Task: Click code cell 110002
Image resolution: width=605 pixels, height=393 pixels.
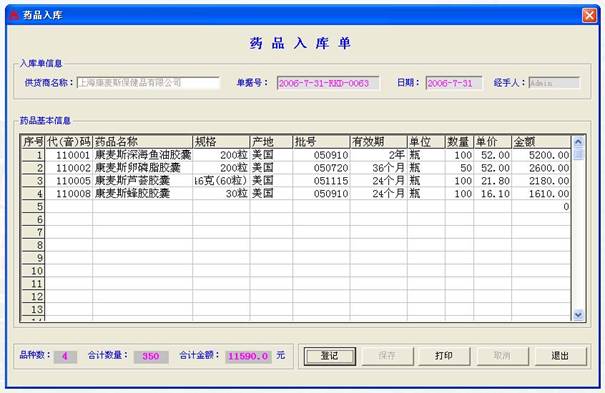Action: tap(69, 168)
